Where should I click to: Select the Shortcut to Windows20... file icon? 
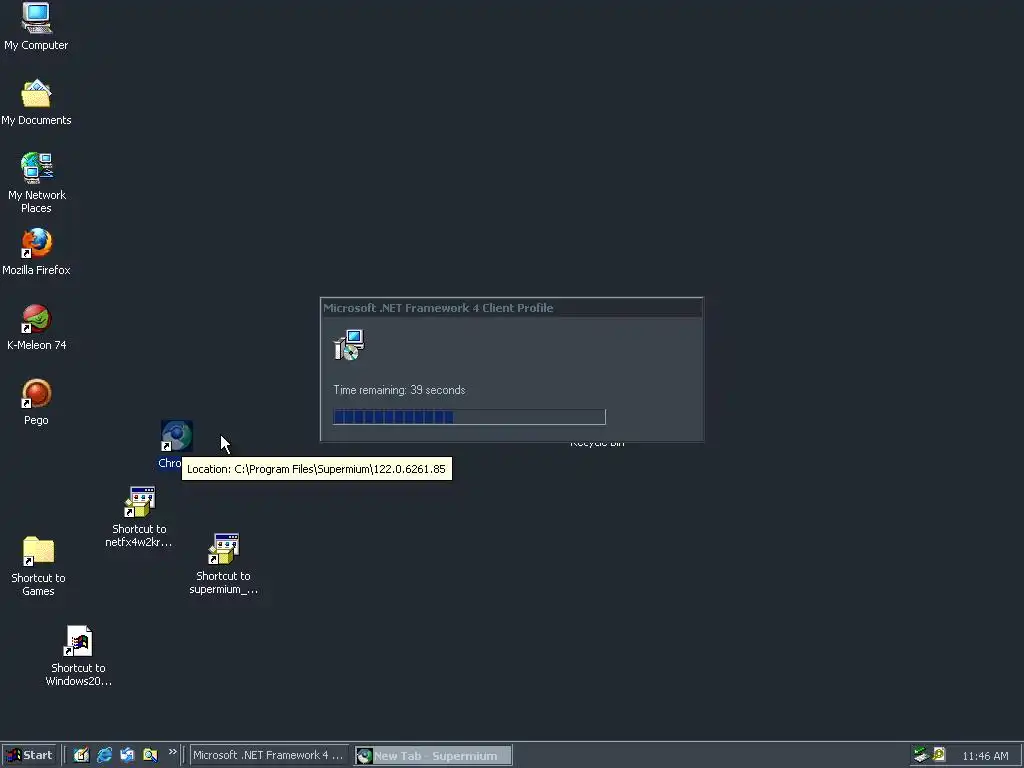click(78, 641)
